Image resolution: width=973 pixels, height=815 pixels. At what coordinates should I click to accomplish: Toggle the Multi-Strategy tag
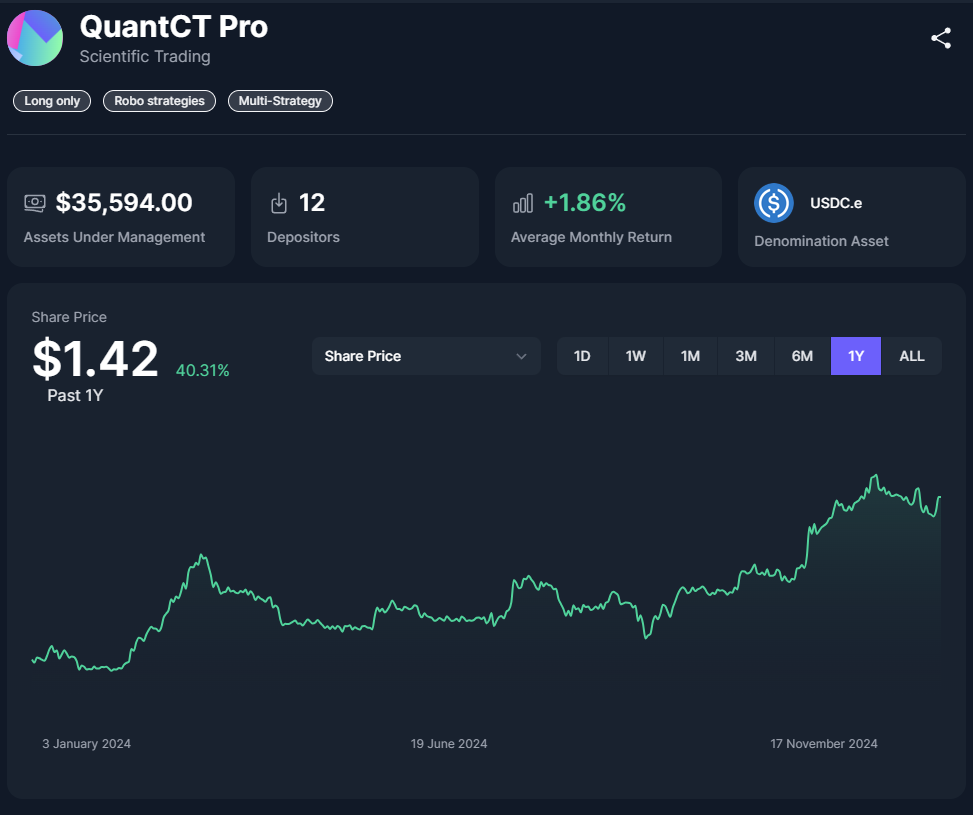click(x=280, y=100)
